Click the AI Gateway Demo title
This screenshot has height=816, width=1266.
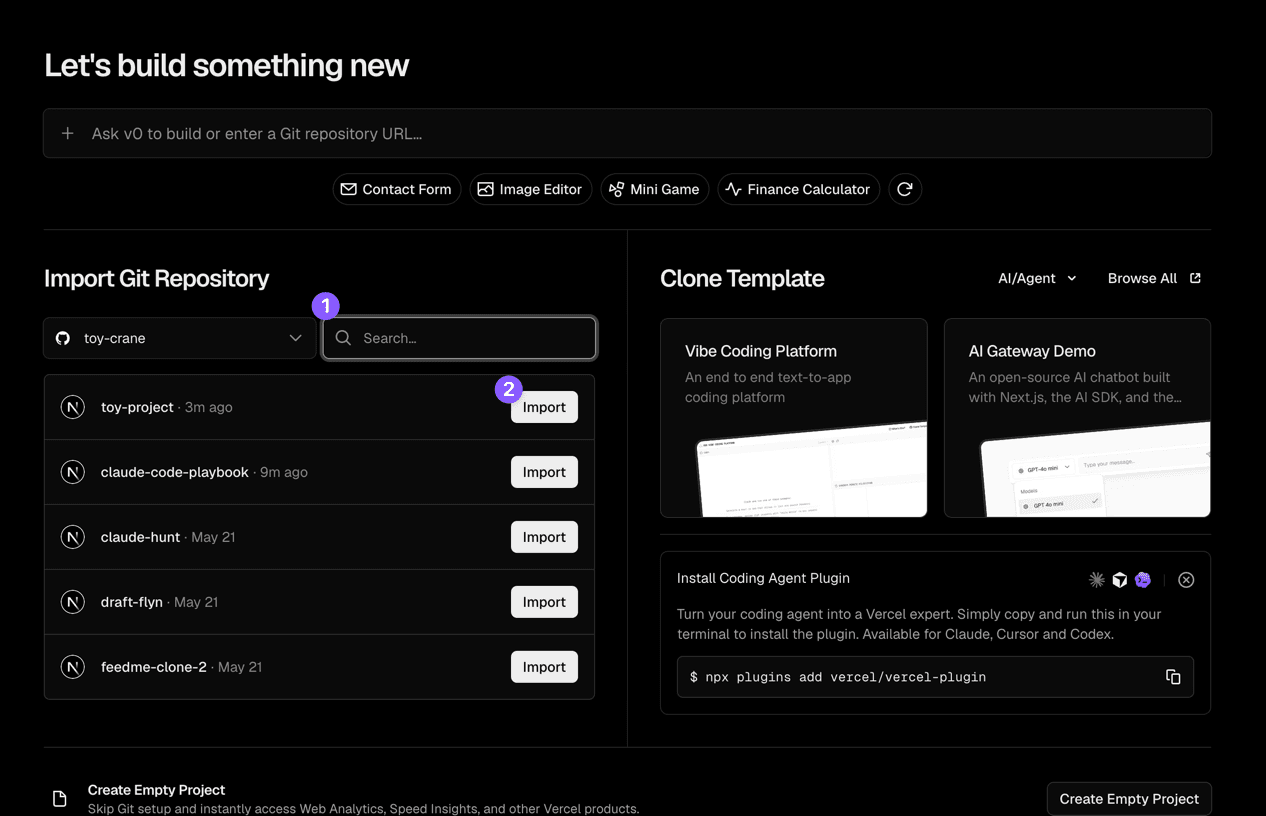pyautogui.click(x=1032, y=351)
